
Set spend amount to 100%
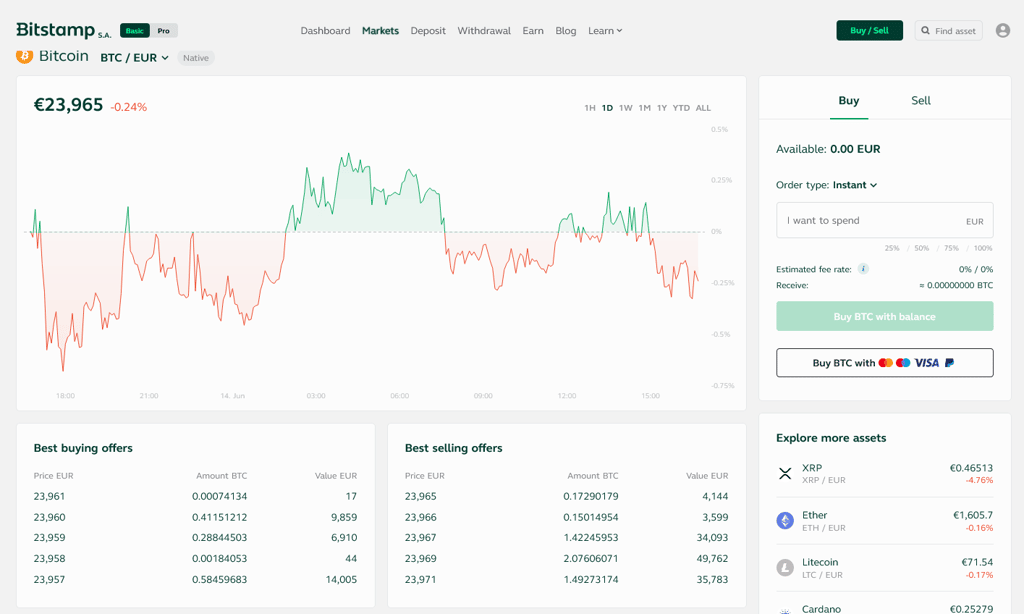983,248
